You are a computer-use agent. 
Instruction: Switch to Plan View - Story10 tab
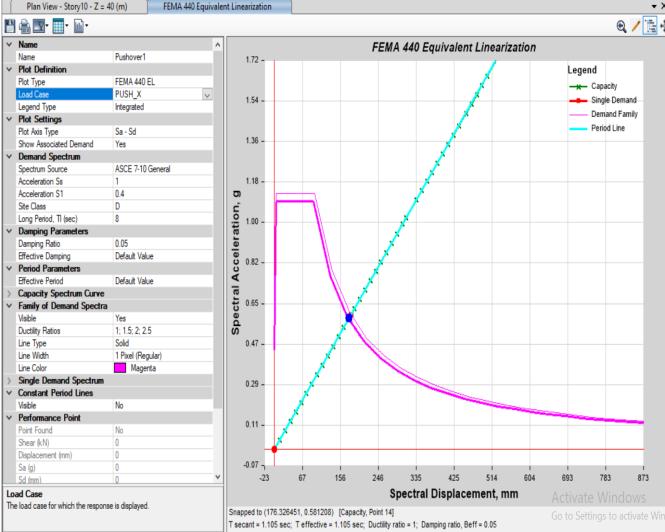(x=77, y=6)
